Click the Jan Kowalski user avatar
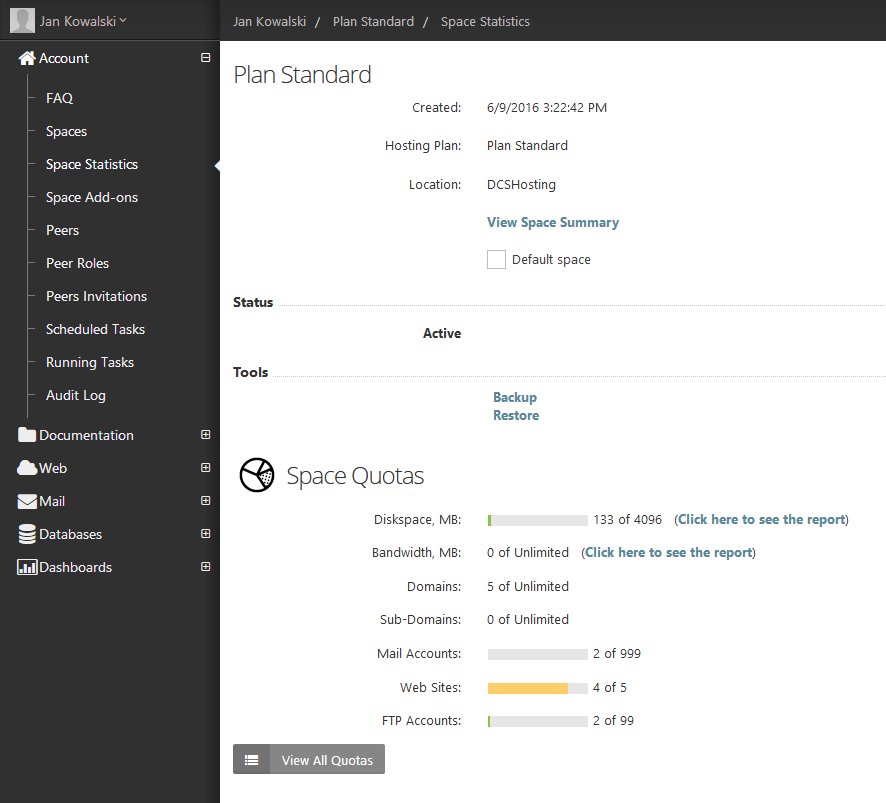The height and width of the screenshot is (803, 886). 23,20
